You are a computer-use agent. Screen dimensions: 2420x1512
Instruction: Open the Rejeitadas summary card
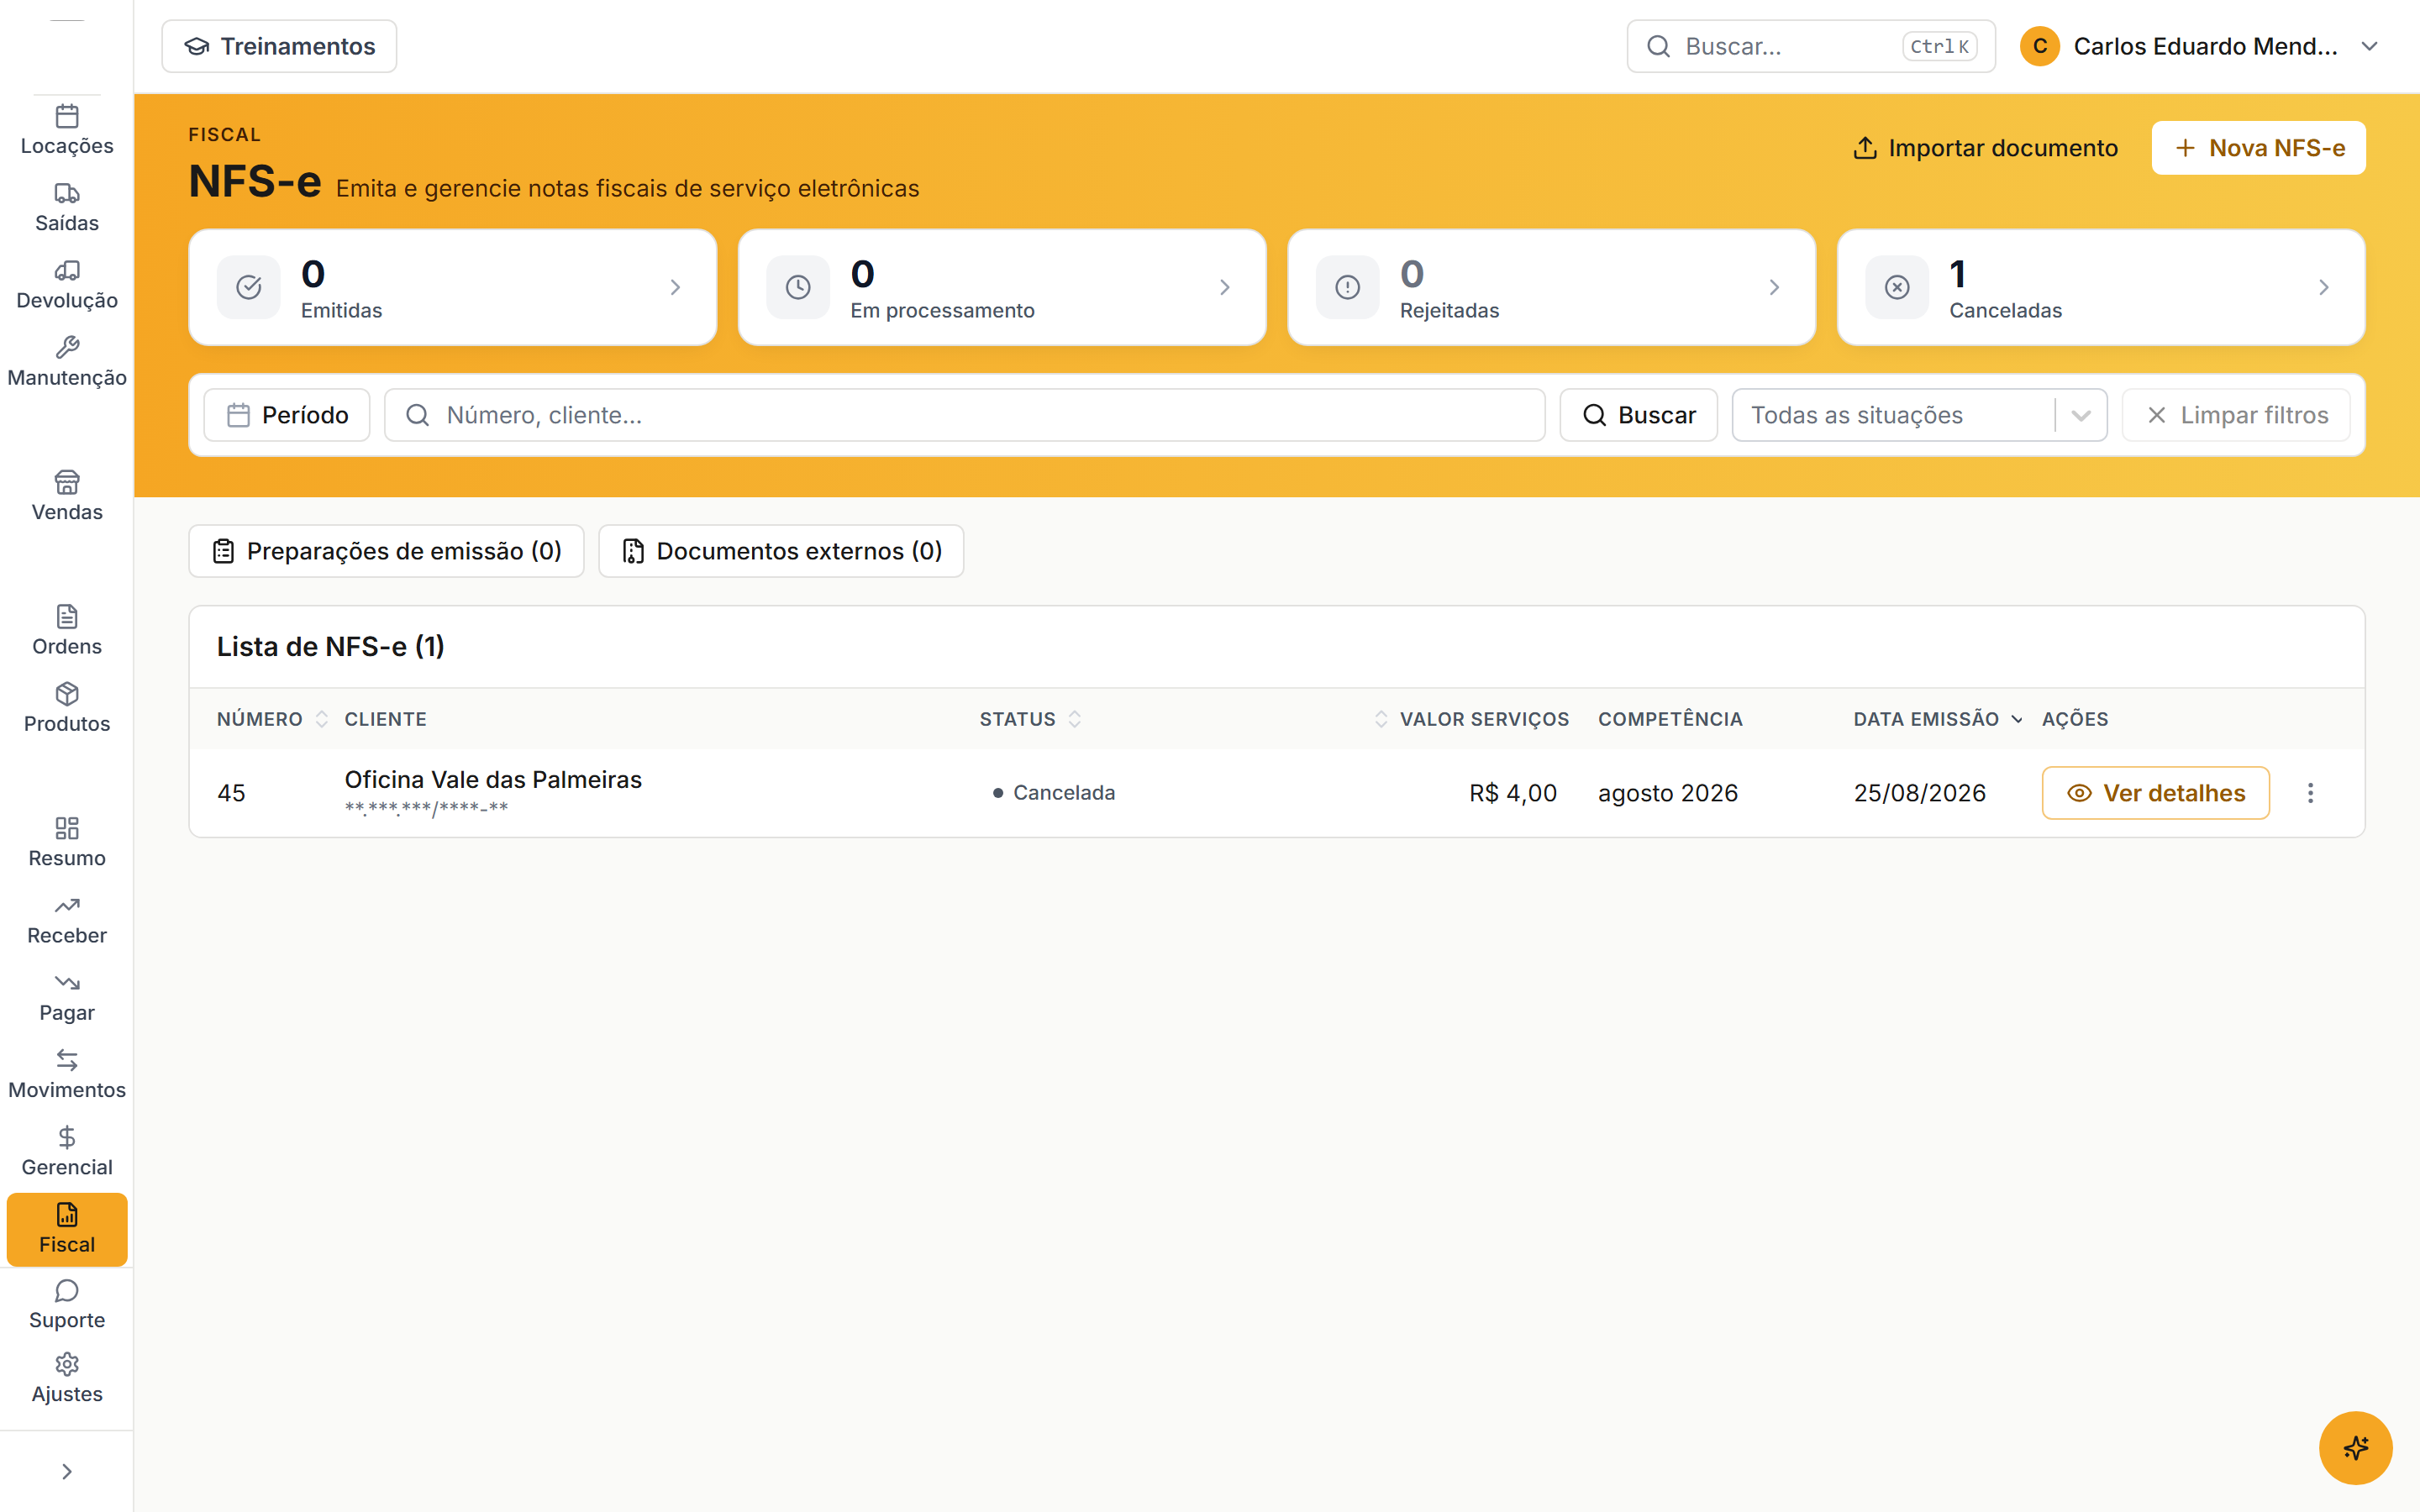pyautogui.click(x=1551, y=287)
